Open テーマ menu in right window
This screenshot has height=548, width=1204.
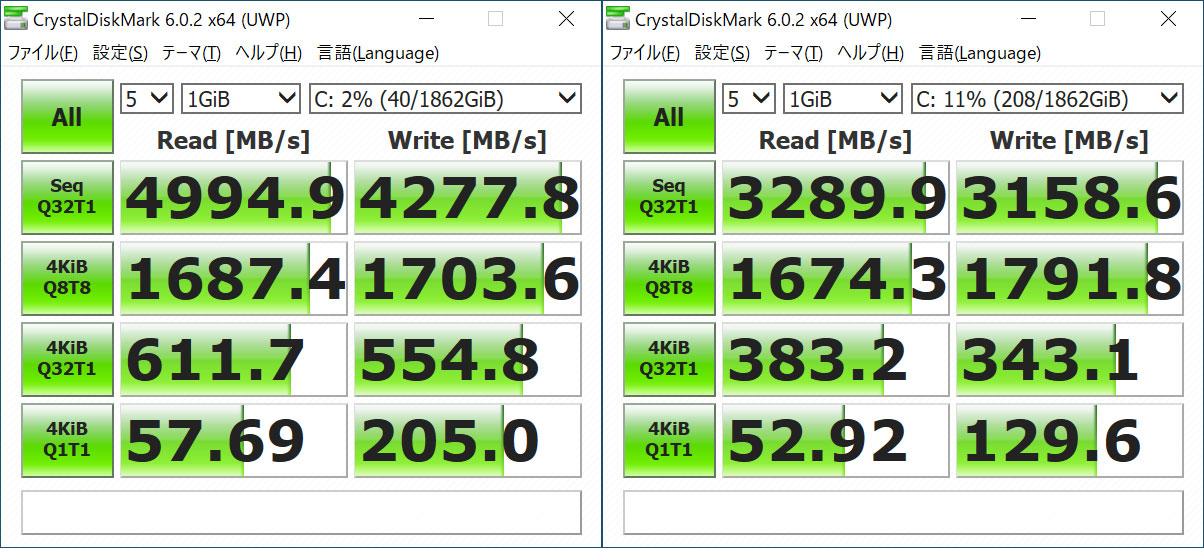pyautogui.click(x=794, y=53)
